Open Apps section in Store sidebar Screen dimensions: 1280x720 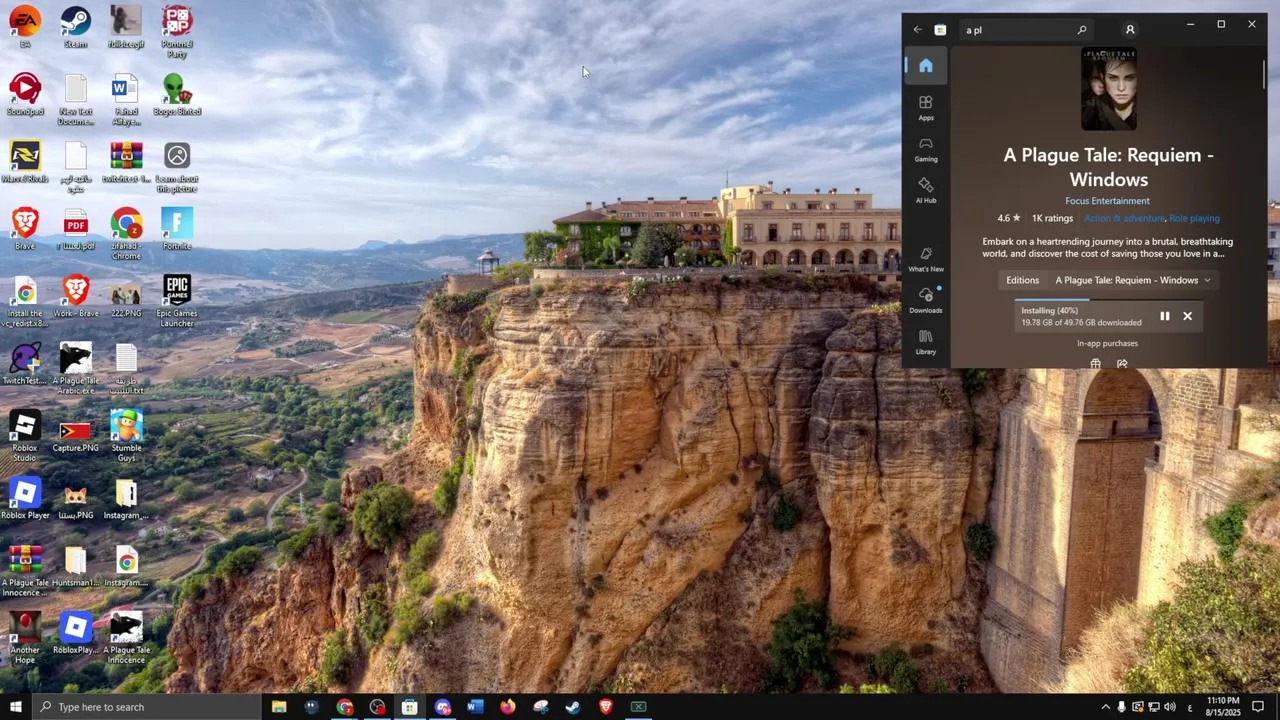point(926,108)
